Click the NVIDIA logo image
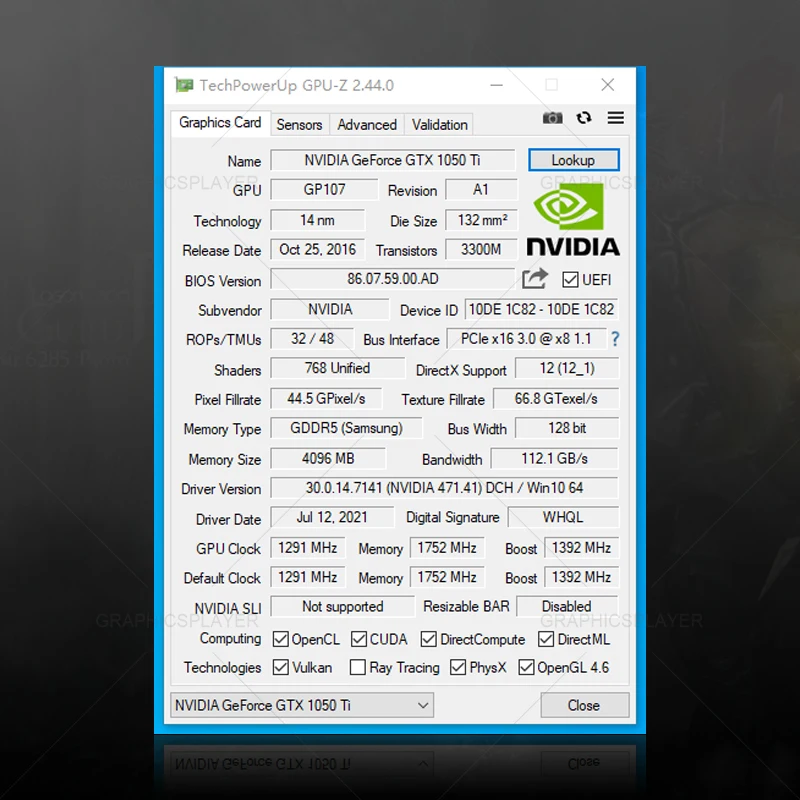The width and height of the screenshot is (800, 800). (573, 220)
